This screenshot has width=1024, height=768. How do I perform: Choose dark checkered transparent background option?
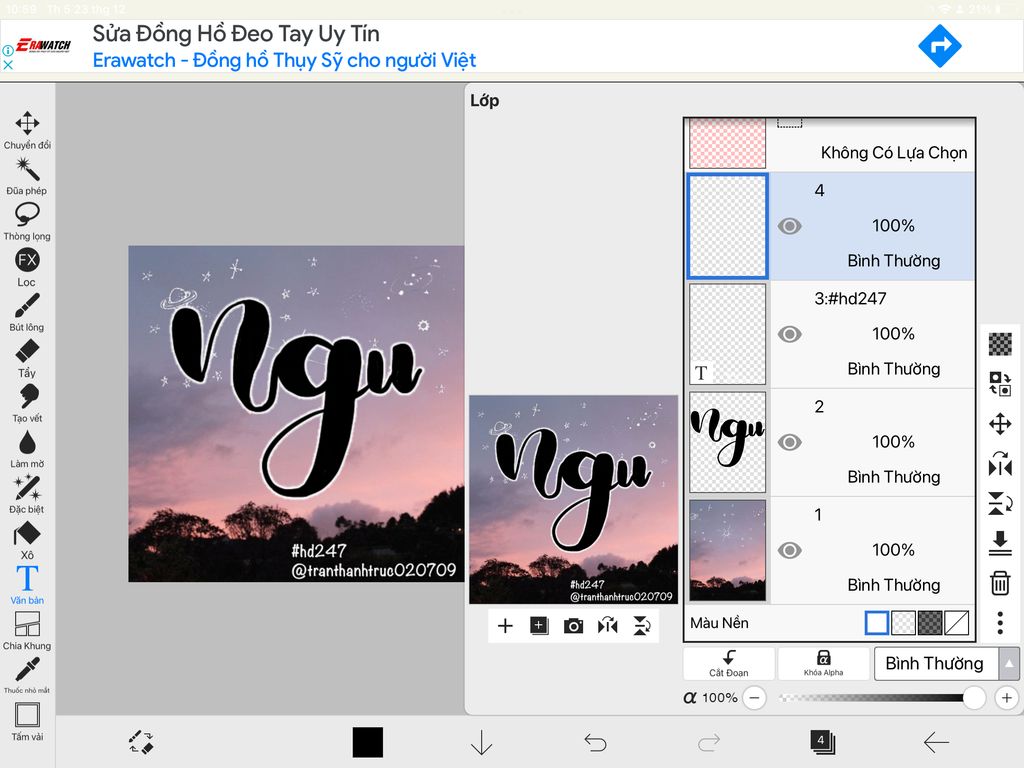930,623
